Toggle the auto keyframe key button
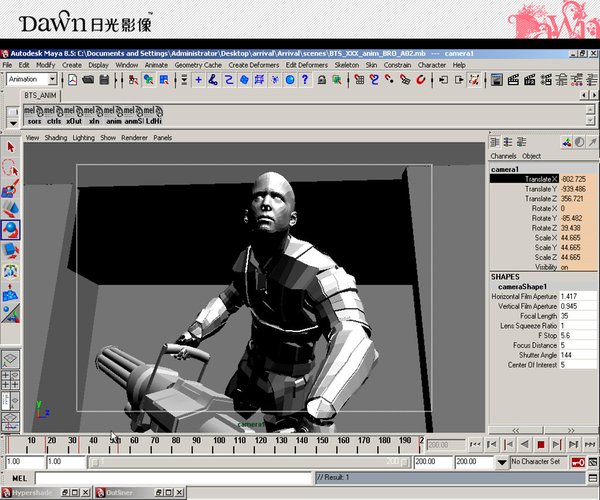 pyautogui.click(x=579, y=463)
